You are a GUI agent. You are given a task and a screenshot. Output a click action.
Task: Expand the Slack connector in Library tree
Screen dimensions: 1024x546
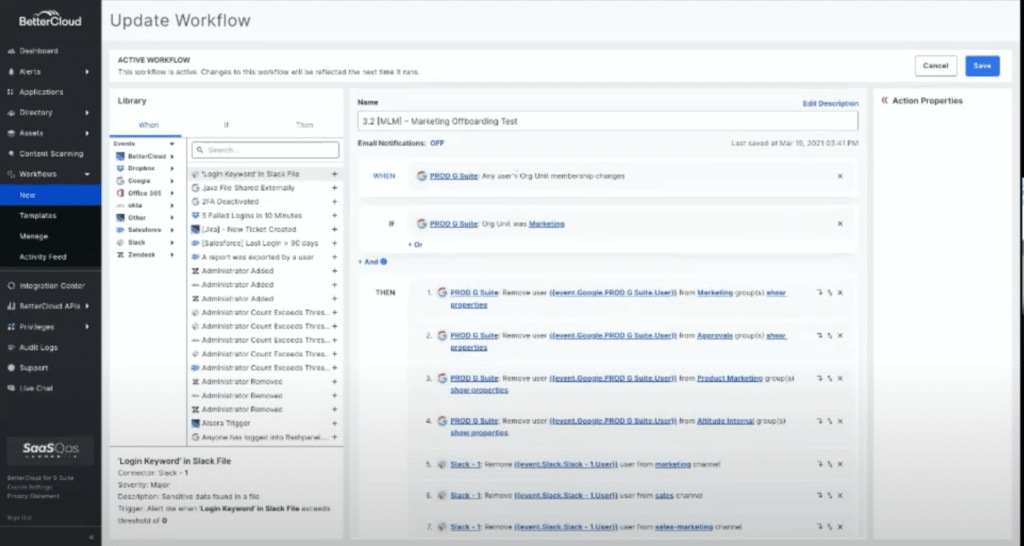point(172,243)
